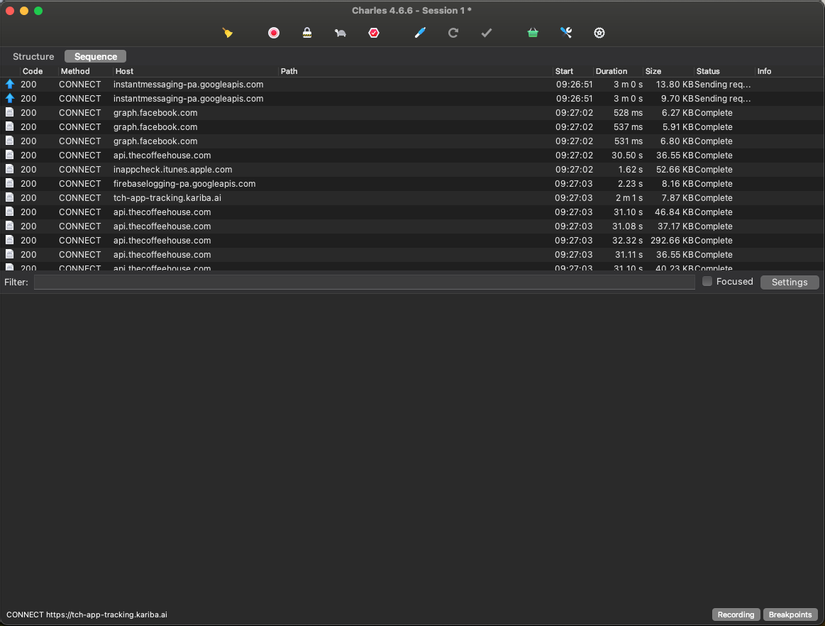Image resolution: width=825 pixels, height=626 pixels.
Task: Open filter Settings
Action: [x=789, y=282]
